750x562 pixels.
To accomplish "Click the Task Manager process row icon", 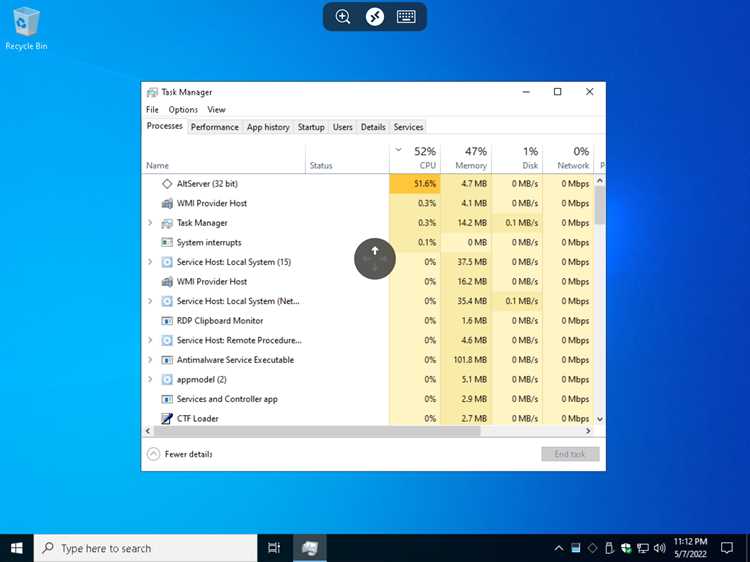I will [x=166, y=223].
